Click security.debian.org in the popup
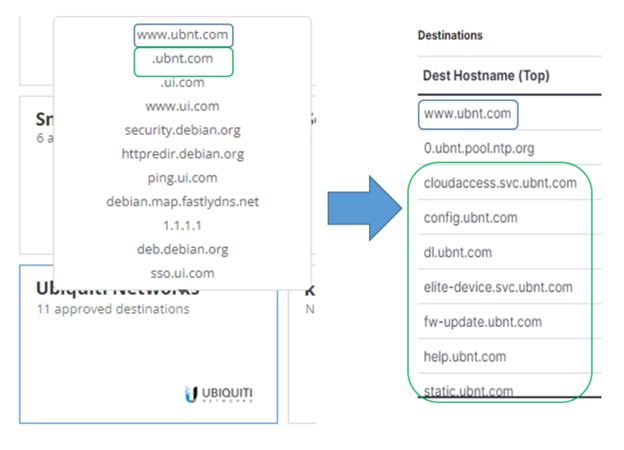This screenshot has width=624, height=450. click(x=183, y=130)
